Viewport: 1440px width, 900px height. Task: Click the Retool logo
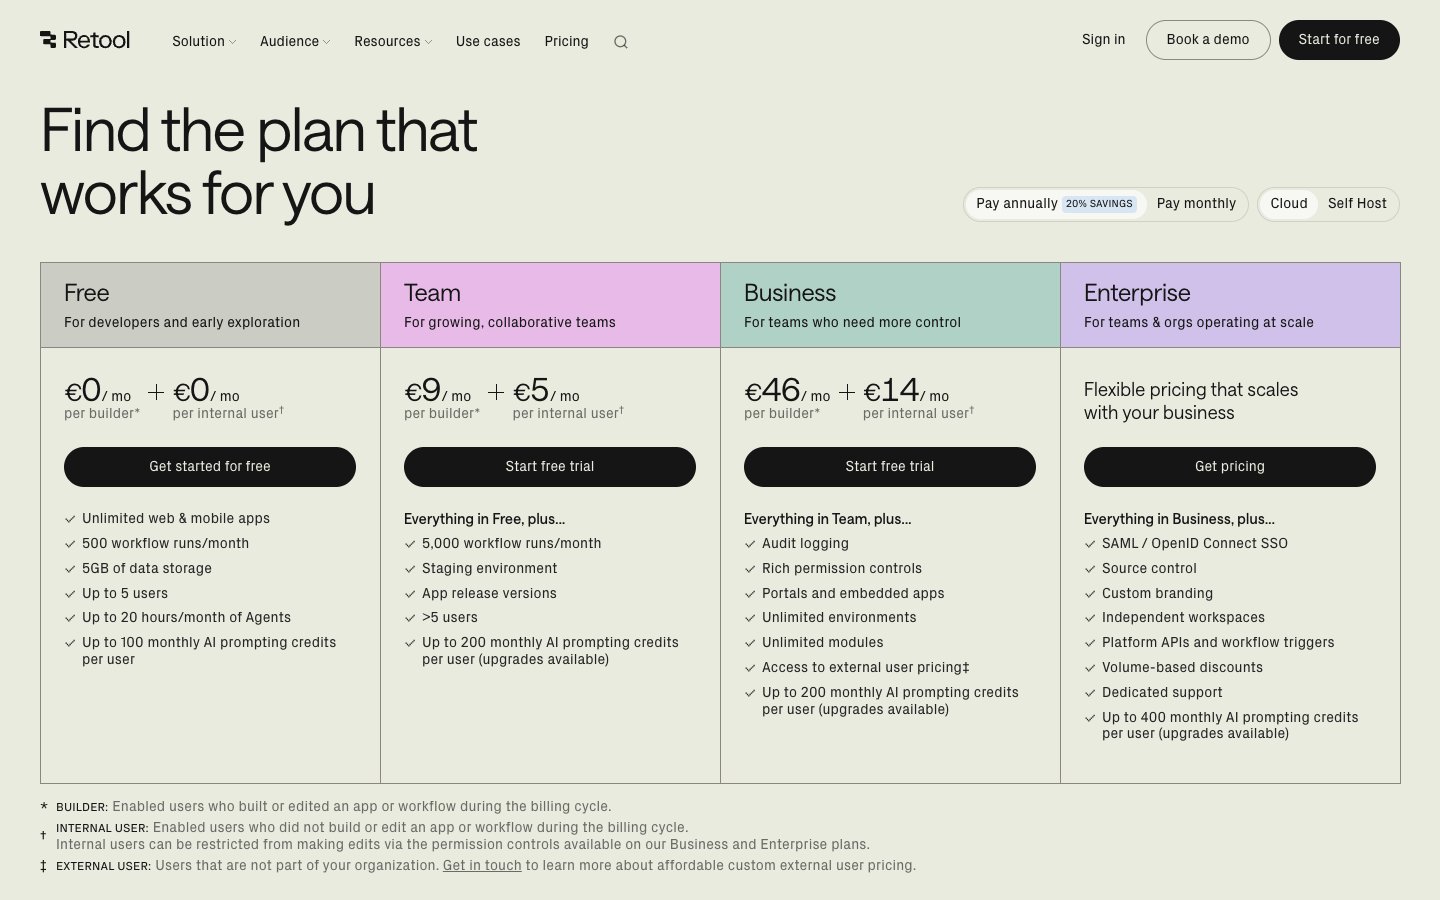coord(85,40)
